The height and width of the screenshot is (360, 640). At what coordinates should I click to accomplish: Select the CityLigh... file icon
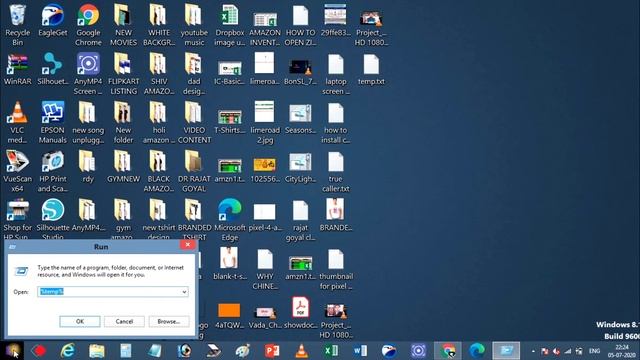click(300, 168)
